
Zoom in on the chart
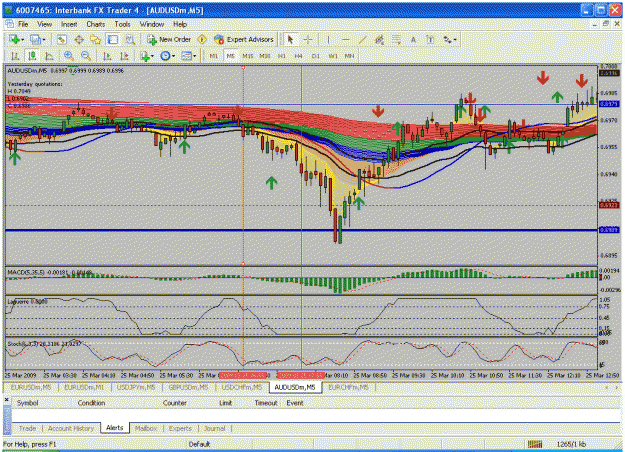[69, 56]
